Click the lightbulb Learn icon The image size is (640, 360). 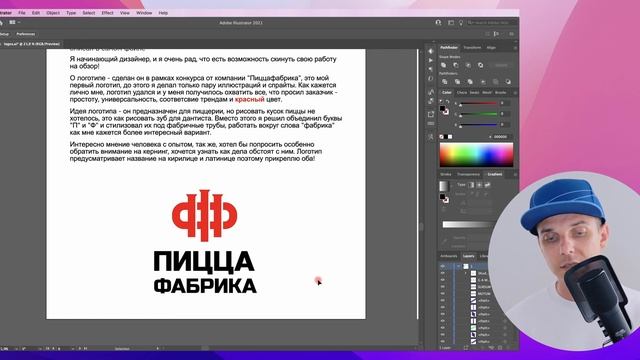point(461,23)
